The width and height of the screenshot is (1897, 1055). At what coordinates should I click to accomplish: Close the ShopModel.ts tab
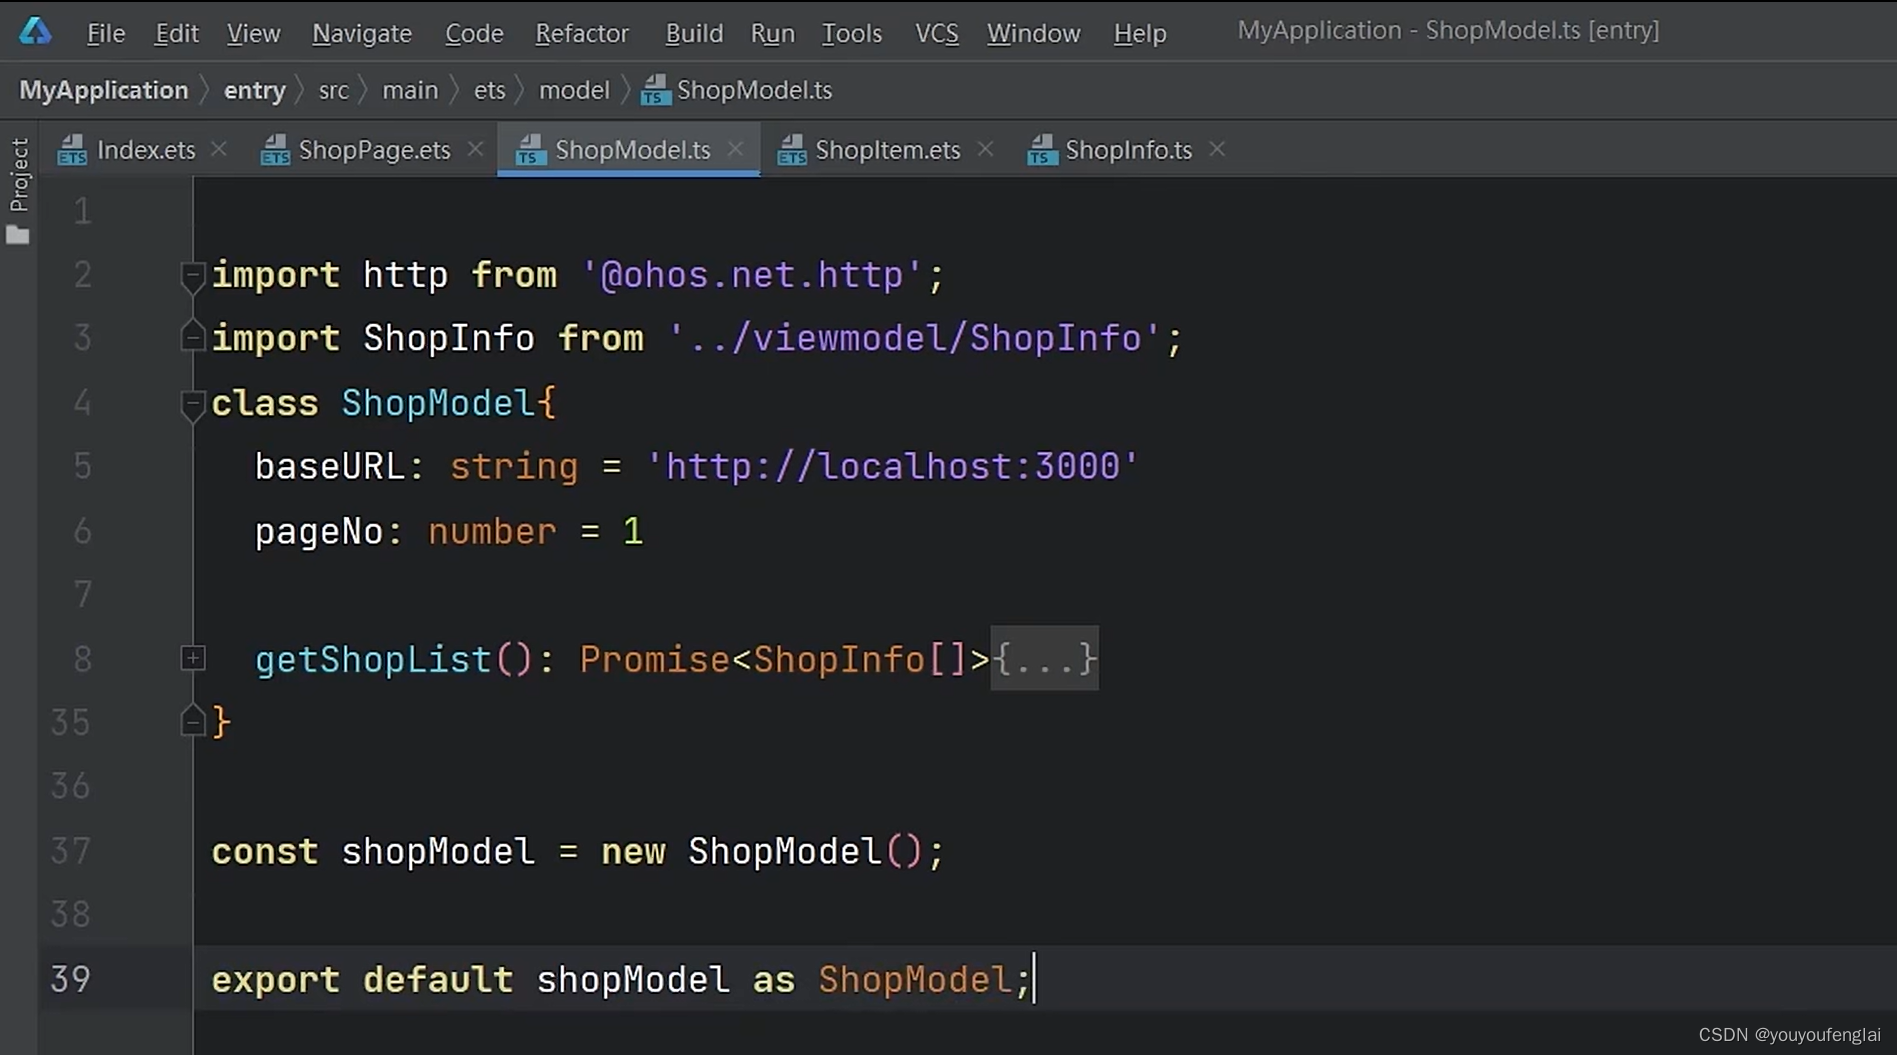point(736,149)
